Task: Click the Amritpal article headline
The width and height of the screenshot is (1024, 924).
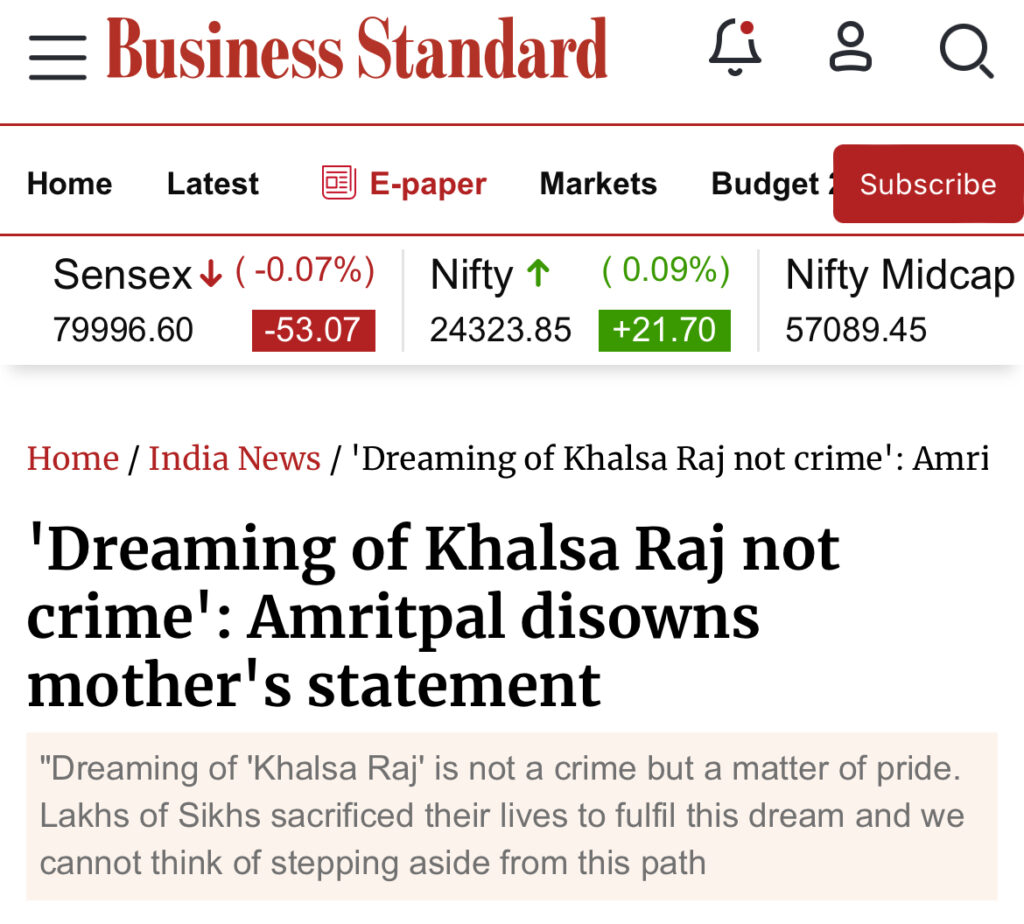Action: point(434,616)
